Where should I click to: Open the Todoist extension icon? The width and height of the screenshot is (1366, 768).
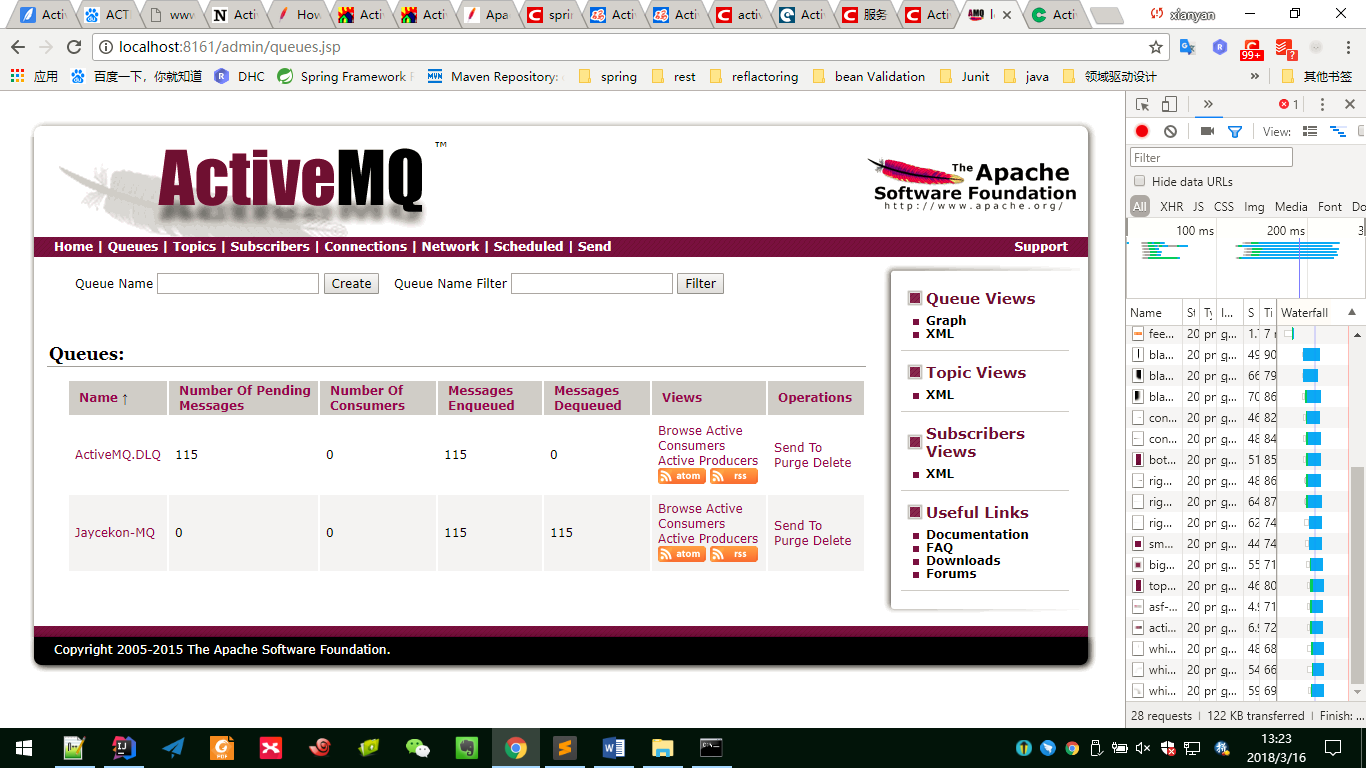(1285, 48)
